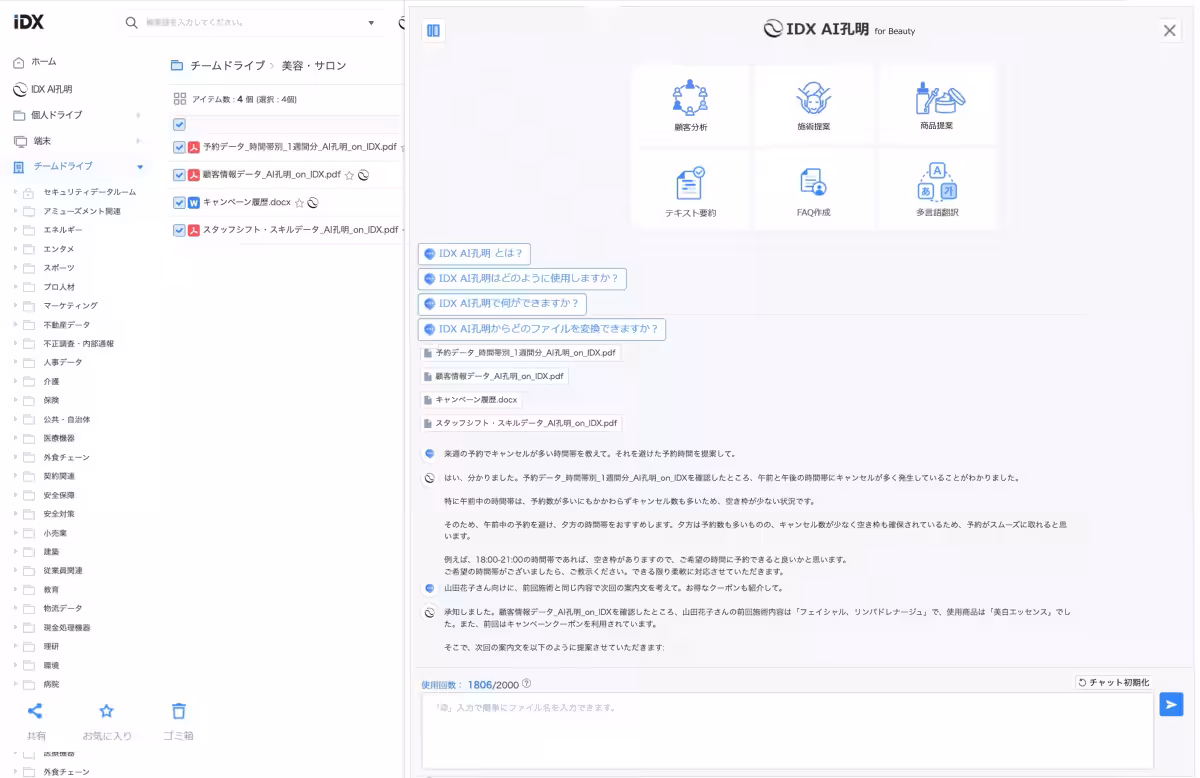Screen dimensions: 1200x778
Task: Click the 共有 share icon
Action: 35,711
